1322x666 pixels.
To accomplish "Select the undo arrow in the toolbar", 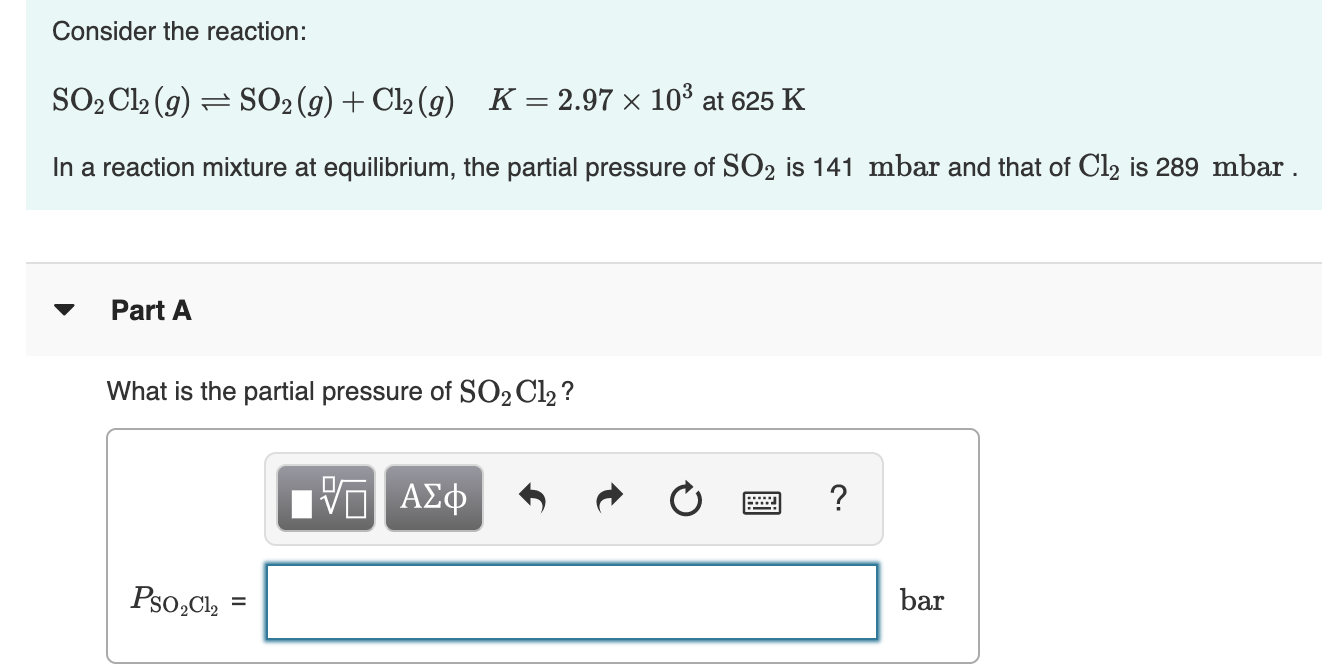I will (x=531, y=498).
